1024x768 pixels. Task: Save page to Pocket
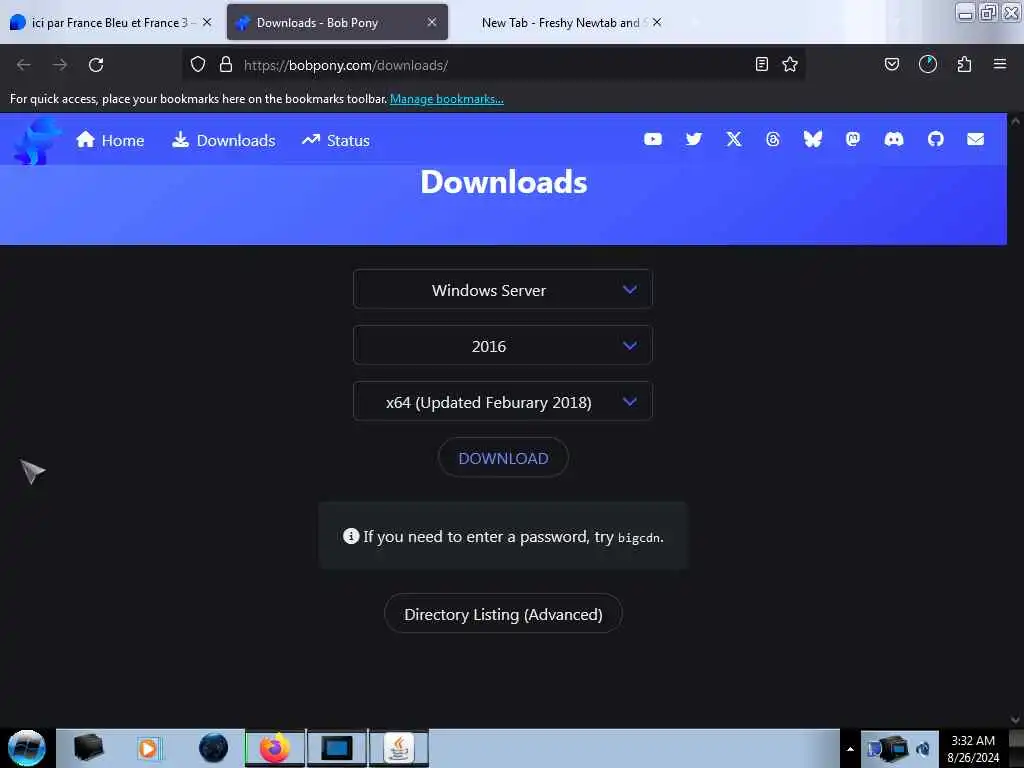pos(891,64)
